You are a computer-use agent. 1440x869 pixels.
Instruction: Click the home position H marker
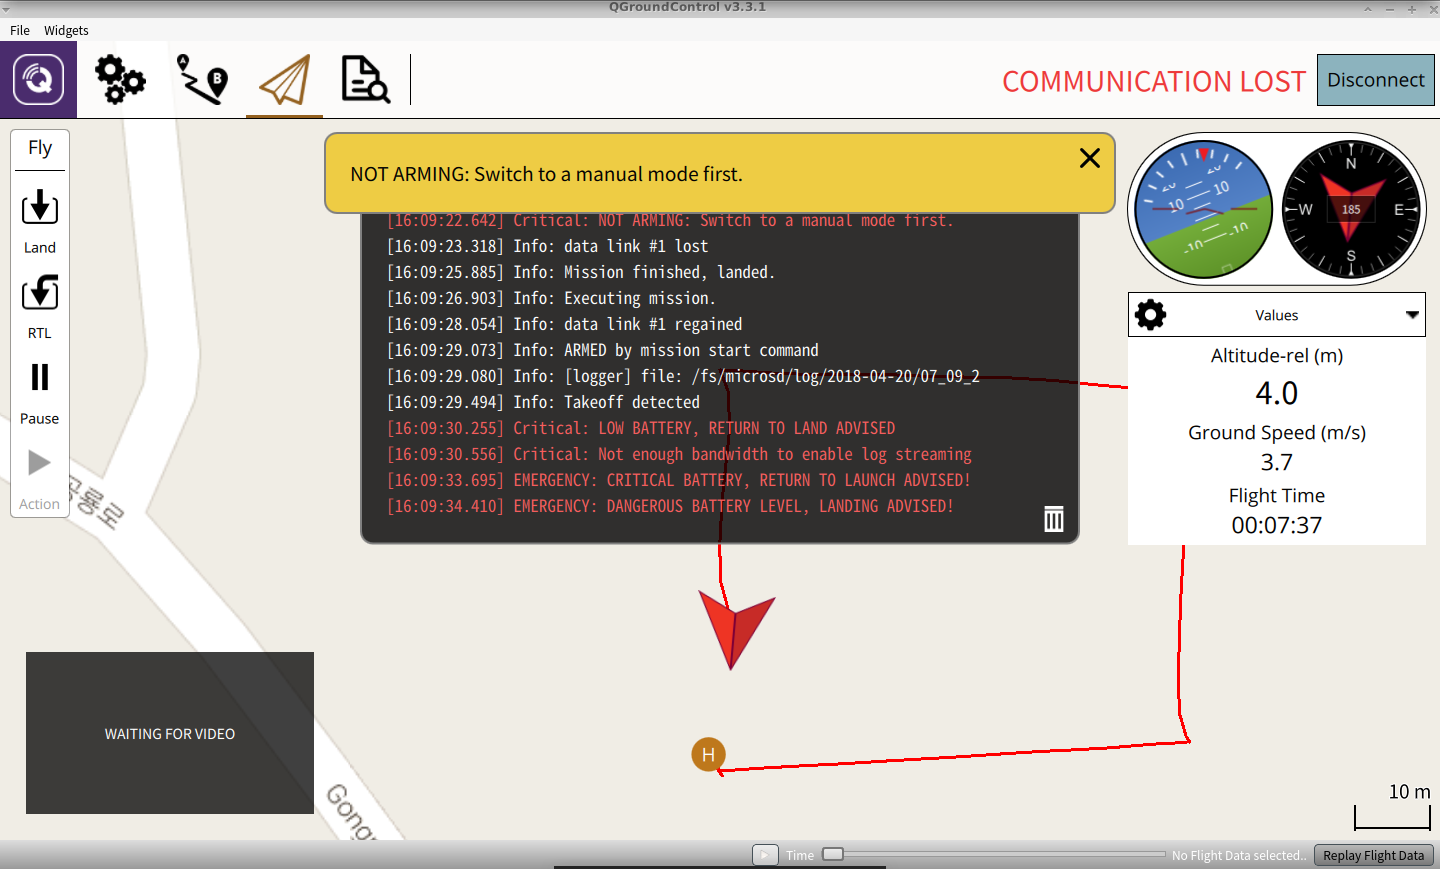(x=708, y=754)
